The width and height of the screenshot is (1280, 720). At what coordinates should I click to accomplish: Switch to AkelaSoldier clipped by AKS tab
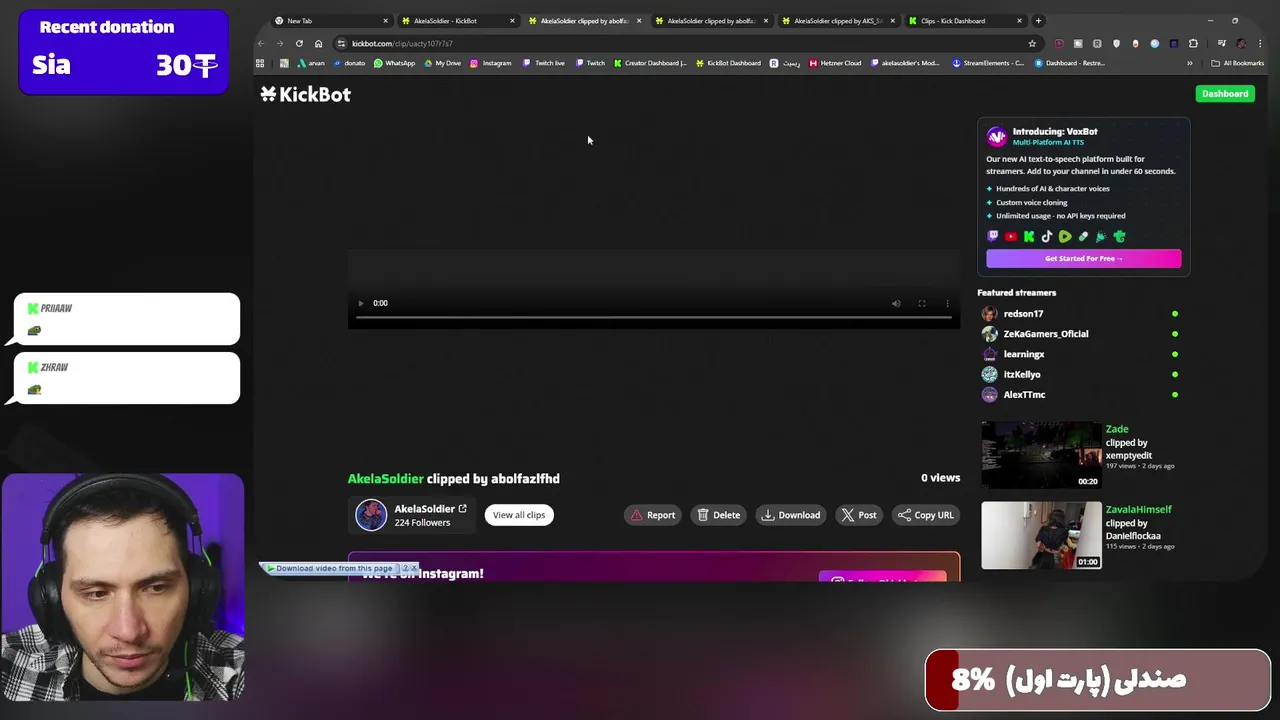[x=836, y=21]
